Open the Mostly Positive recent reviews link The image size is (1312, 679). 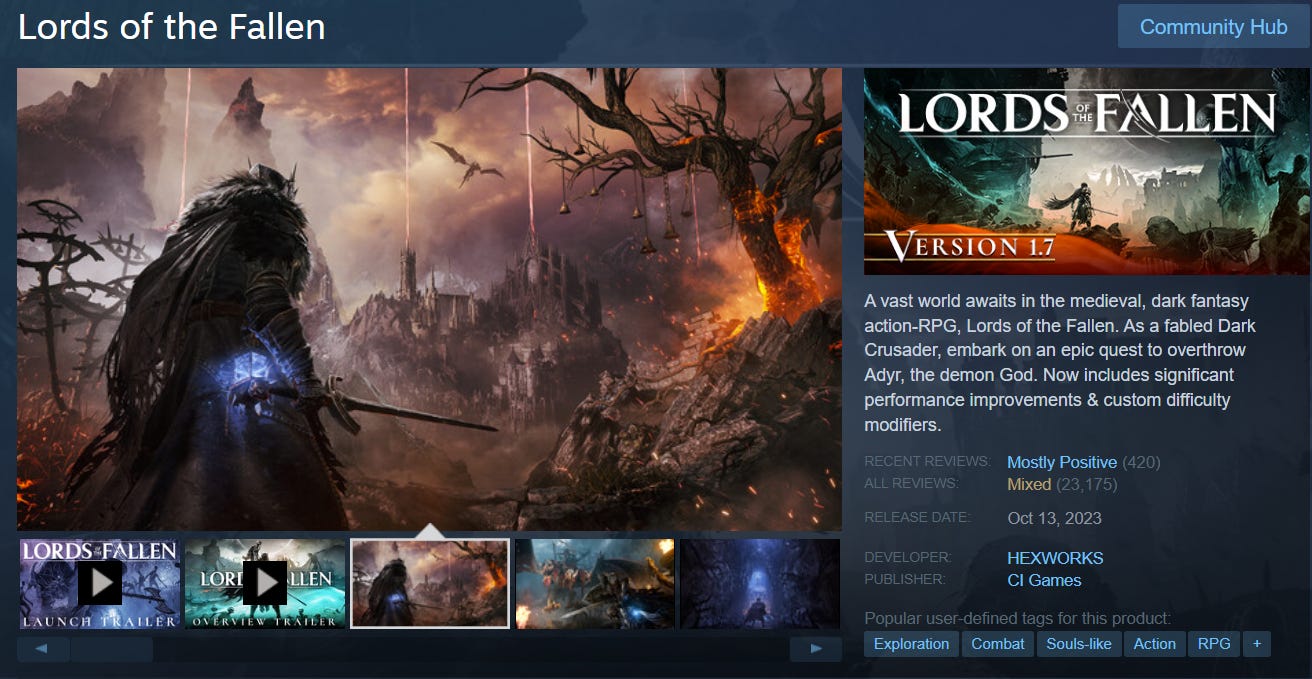coord(1062,462)
